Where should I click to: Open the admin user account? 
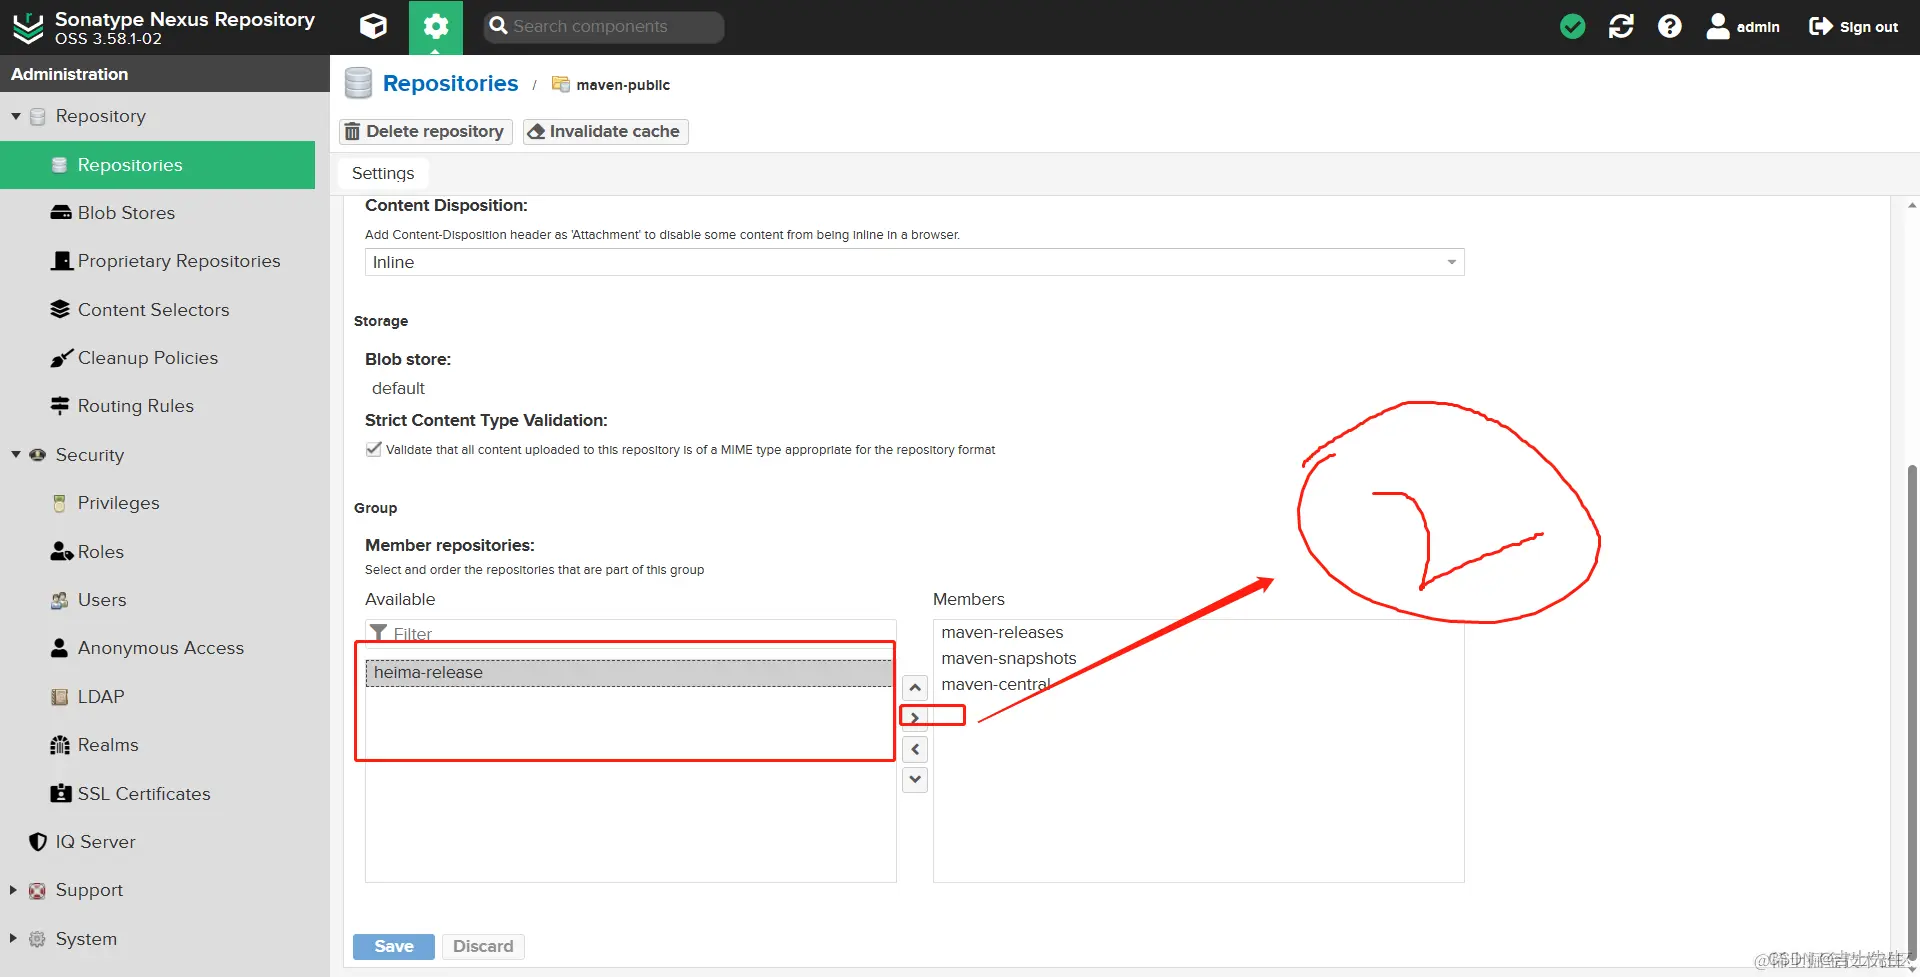point(1743,27)
